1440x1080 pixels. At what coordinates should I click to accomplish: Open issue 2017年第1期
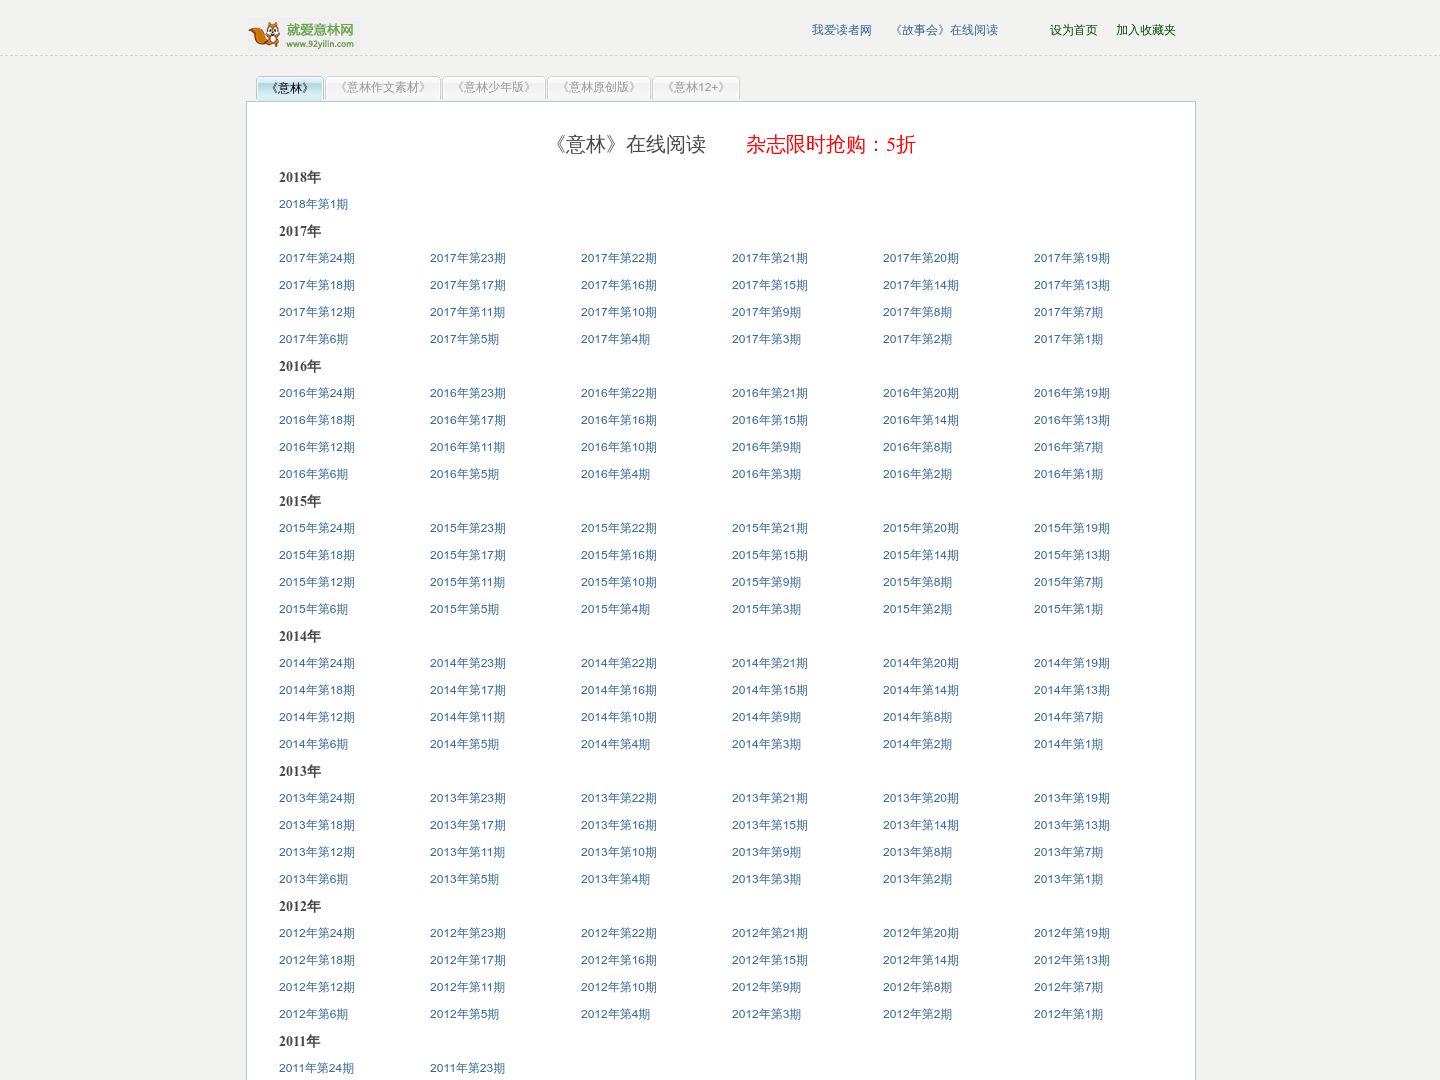pyautogui.click(x=1068, y=339)
